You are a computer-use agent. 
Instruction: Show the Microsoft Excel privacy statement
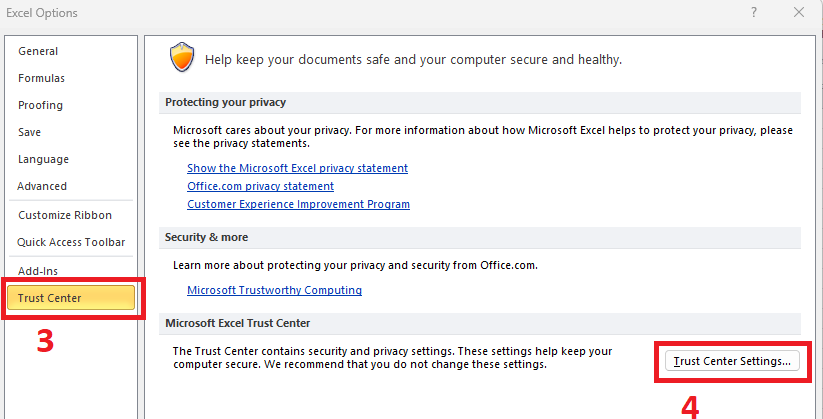pos(297,169)
